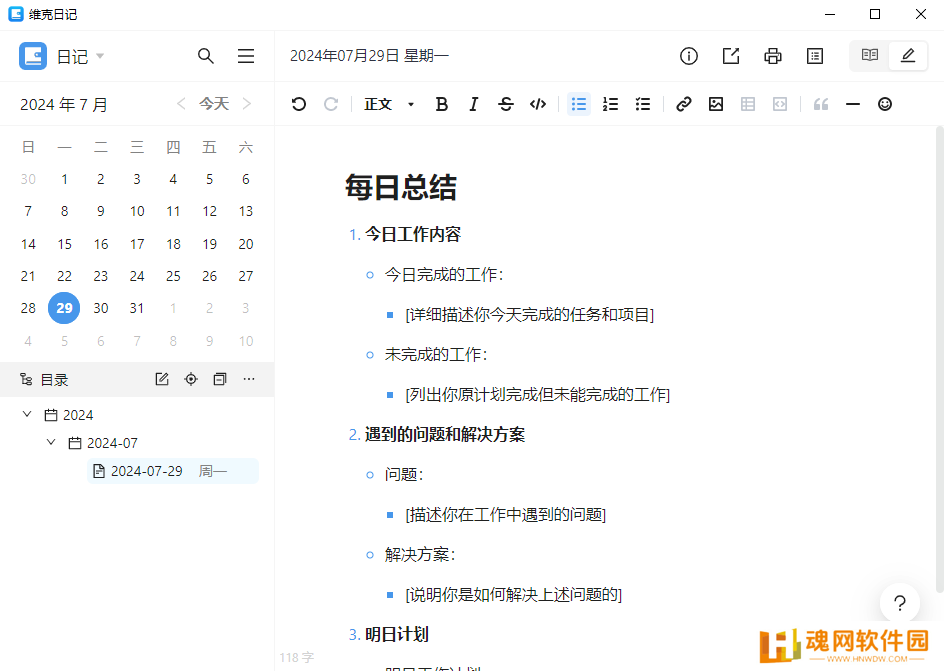The height and width of the screenshot is (671, 944).
Task: Click the 2024年07月29日 星期一 date title
Action: 369,56
